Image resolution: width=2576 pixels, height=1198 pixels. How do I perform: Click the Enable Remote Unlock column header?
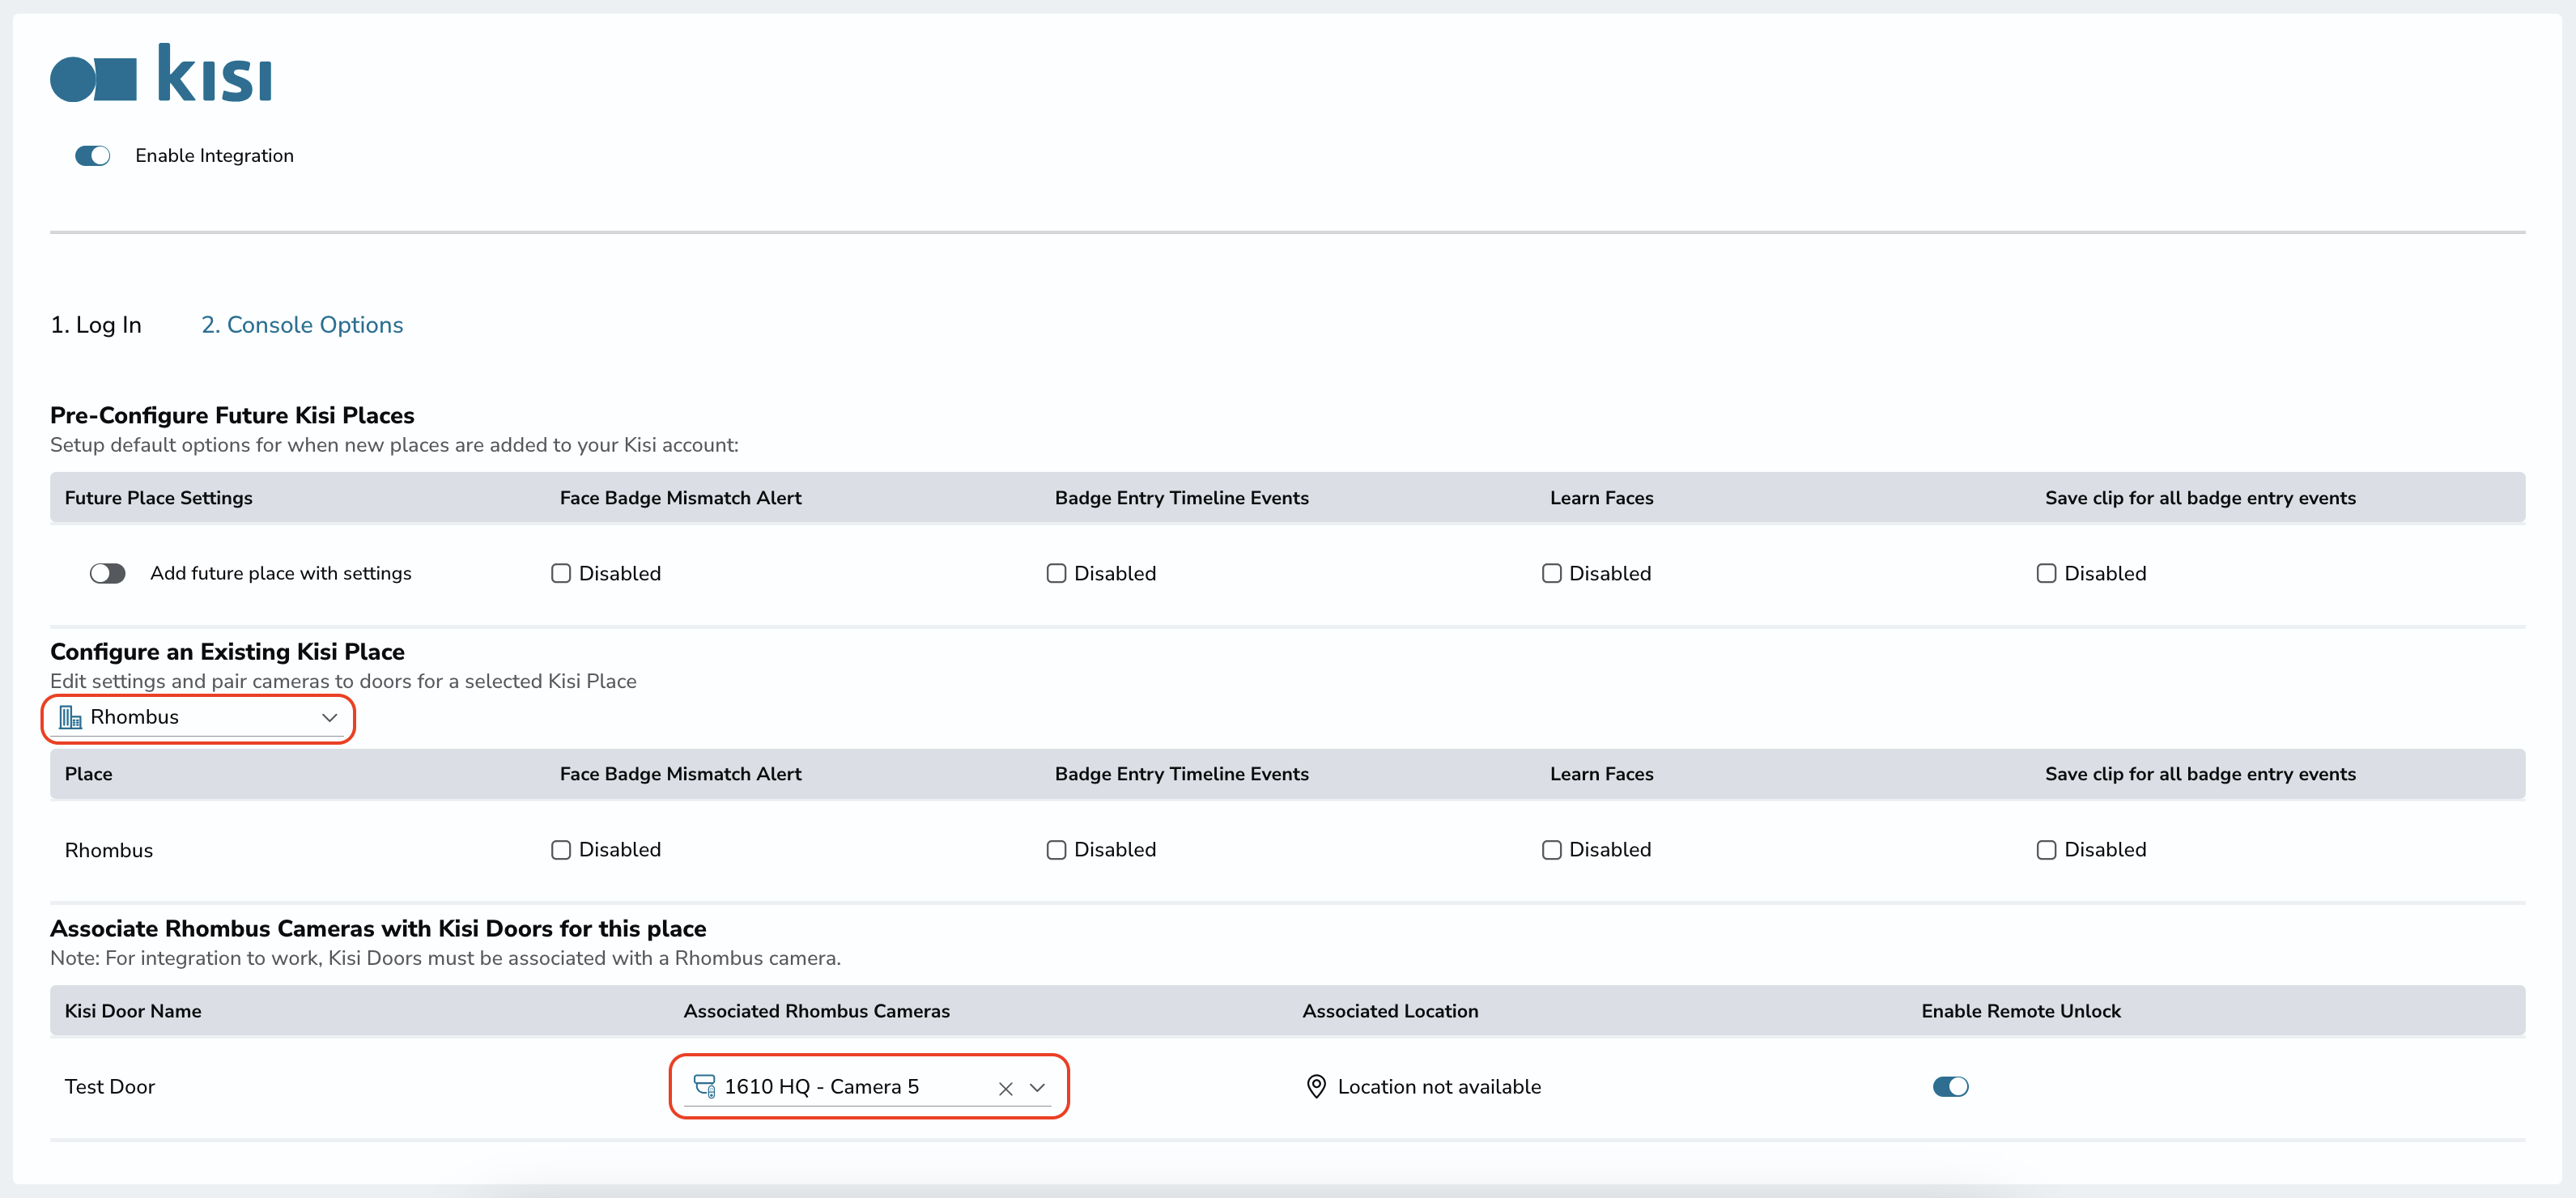2020,1011
